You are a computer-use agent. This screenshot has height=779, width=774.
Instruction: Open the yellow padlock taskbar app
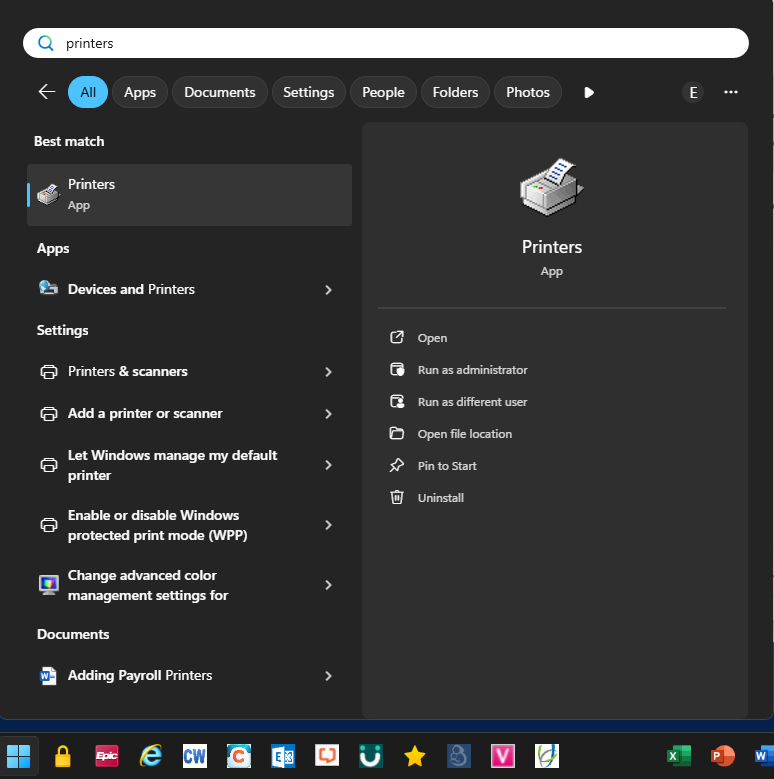point(63,756)
